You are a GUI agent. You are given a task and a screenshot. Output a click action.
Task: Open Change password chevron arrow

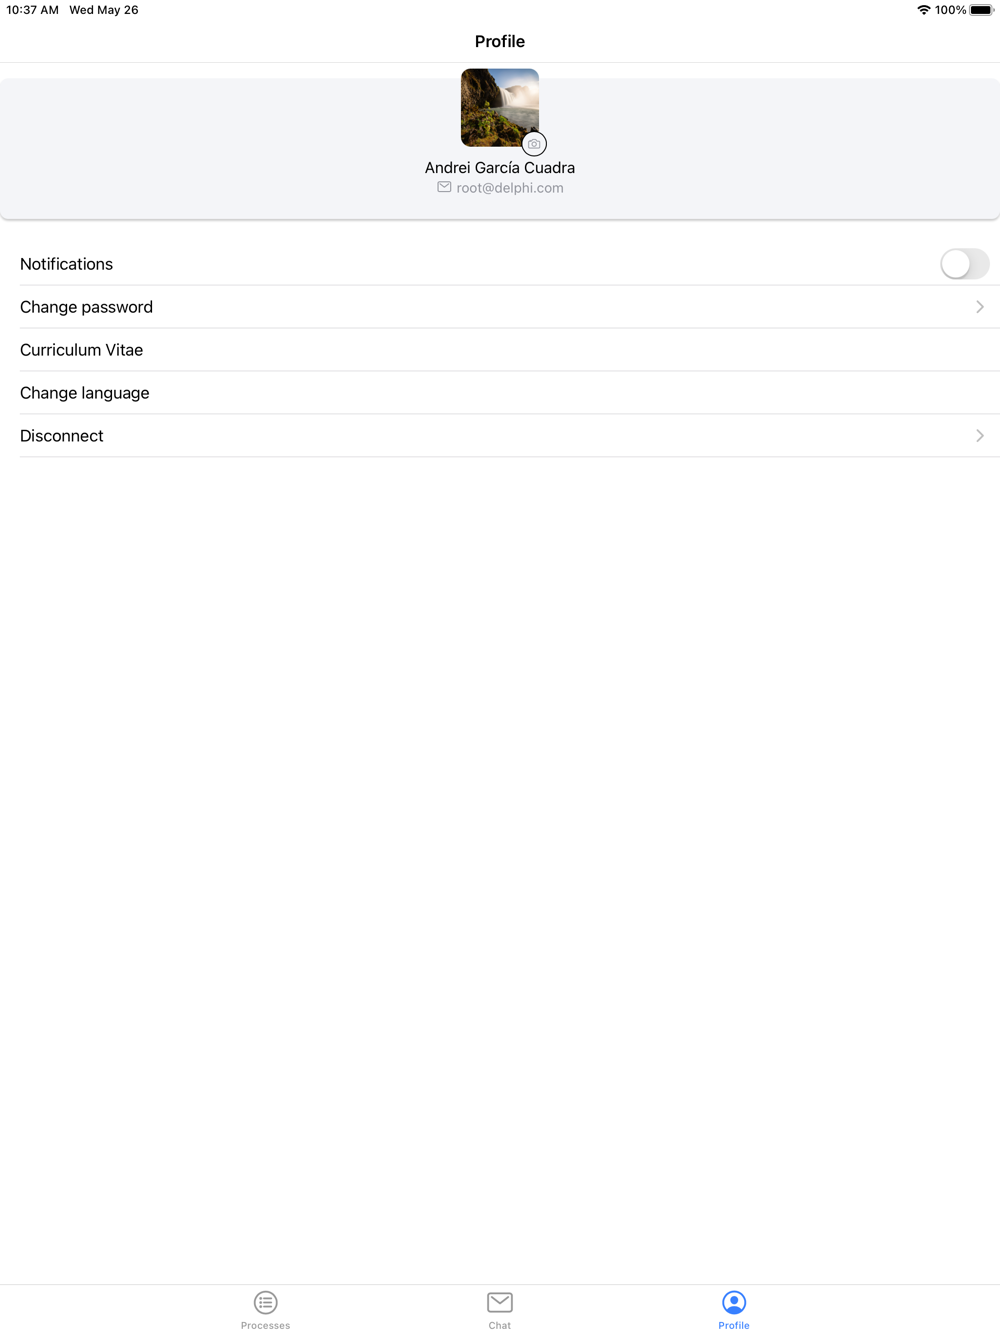tap(980, 307)
